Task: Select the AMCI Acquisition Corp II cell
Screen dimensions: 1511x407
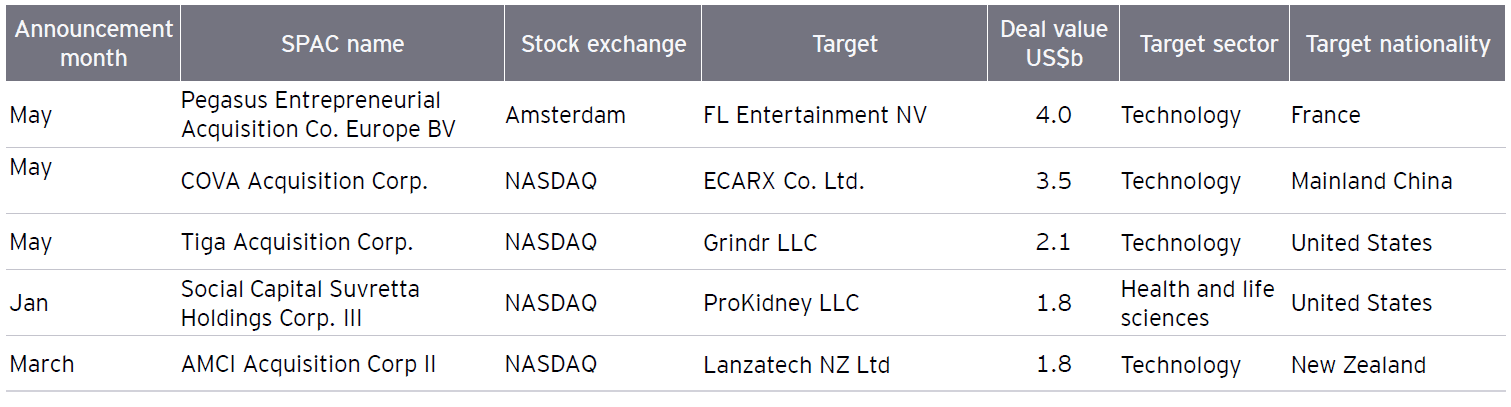Action: (x=308, y=365)
